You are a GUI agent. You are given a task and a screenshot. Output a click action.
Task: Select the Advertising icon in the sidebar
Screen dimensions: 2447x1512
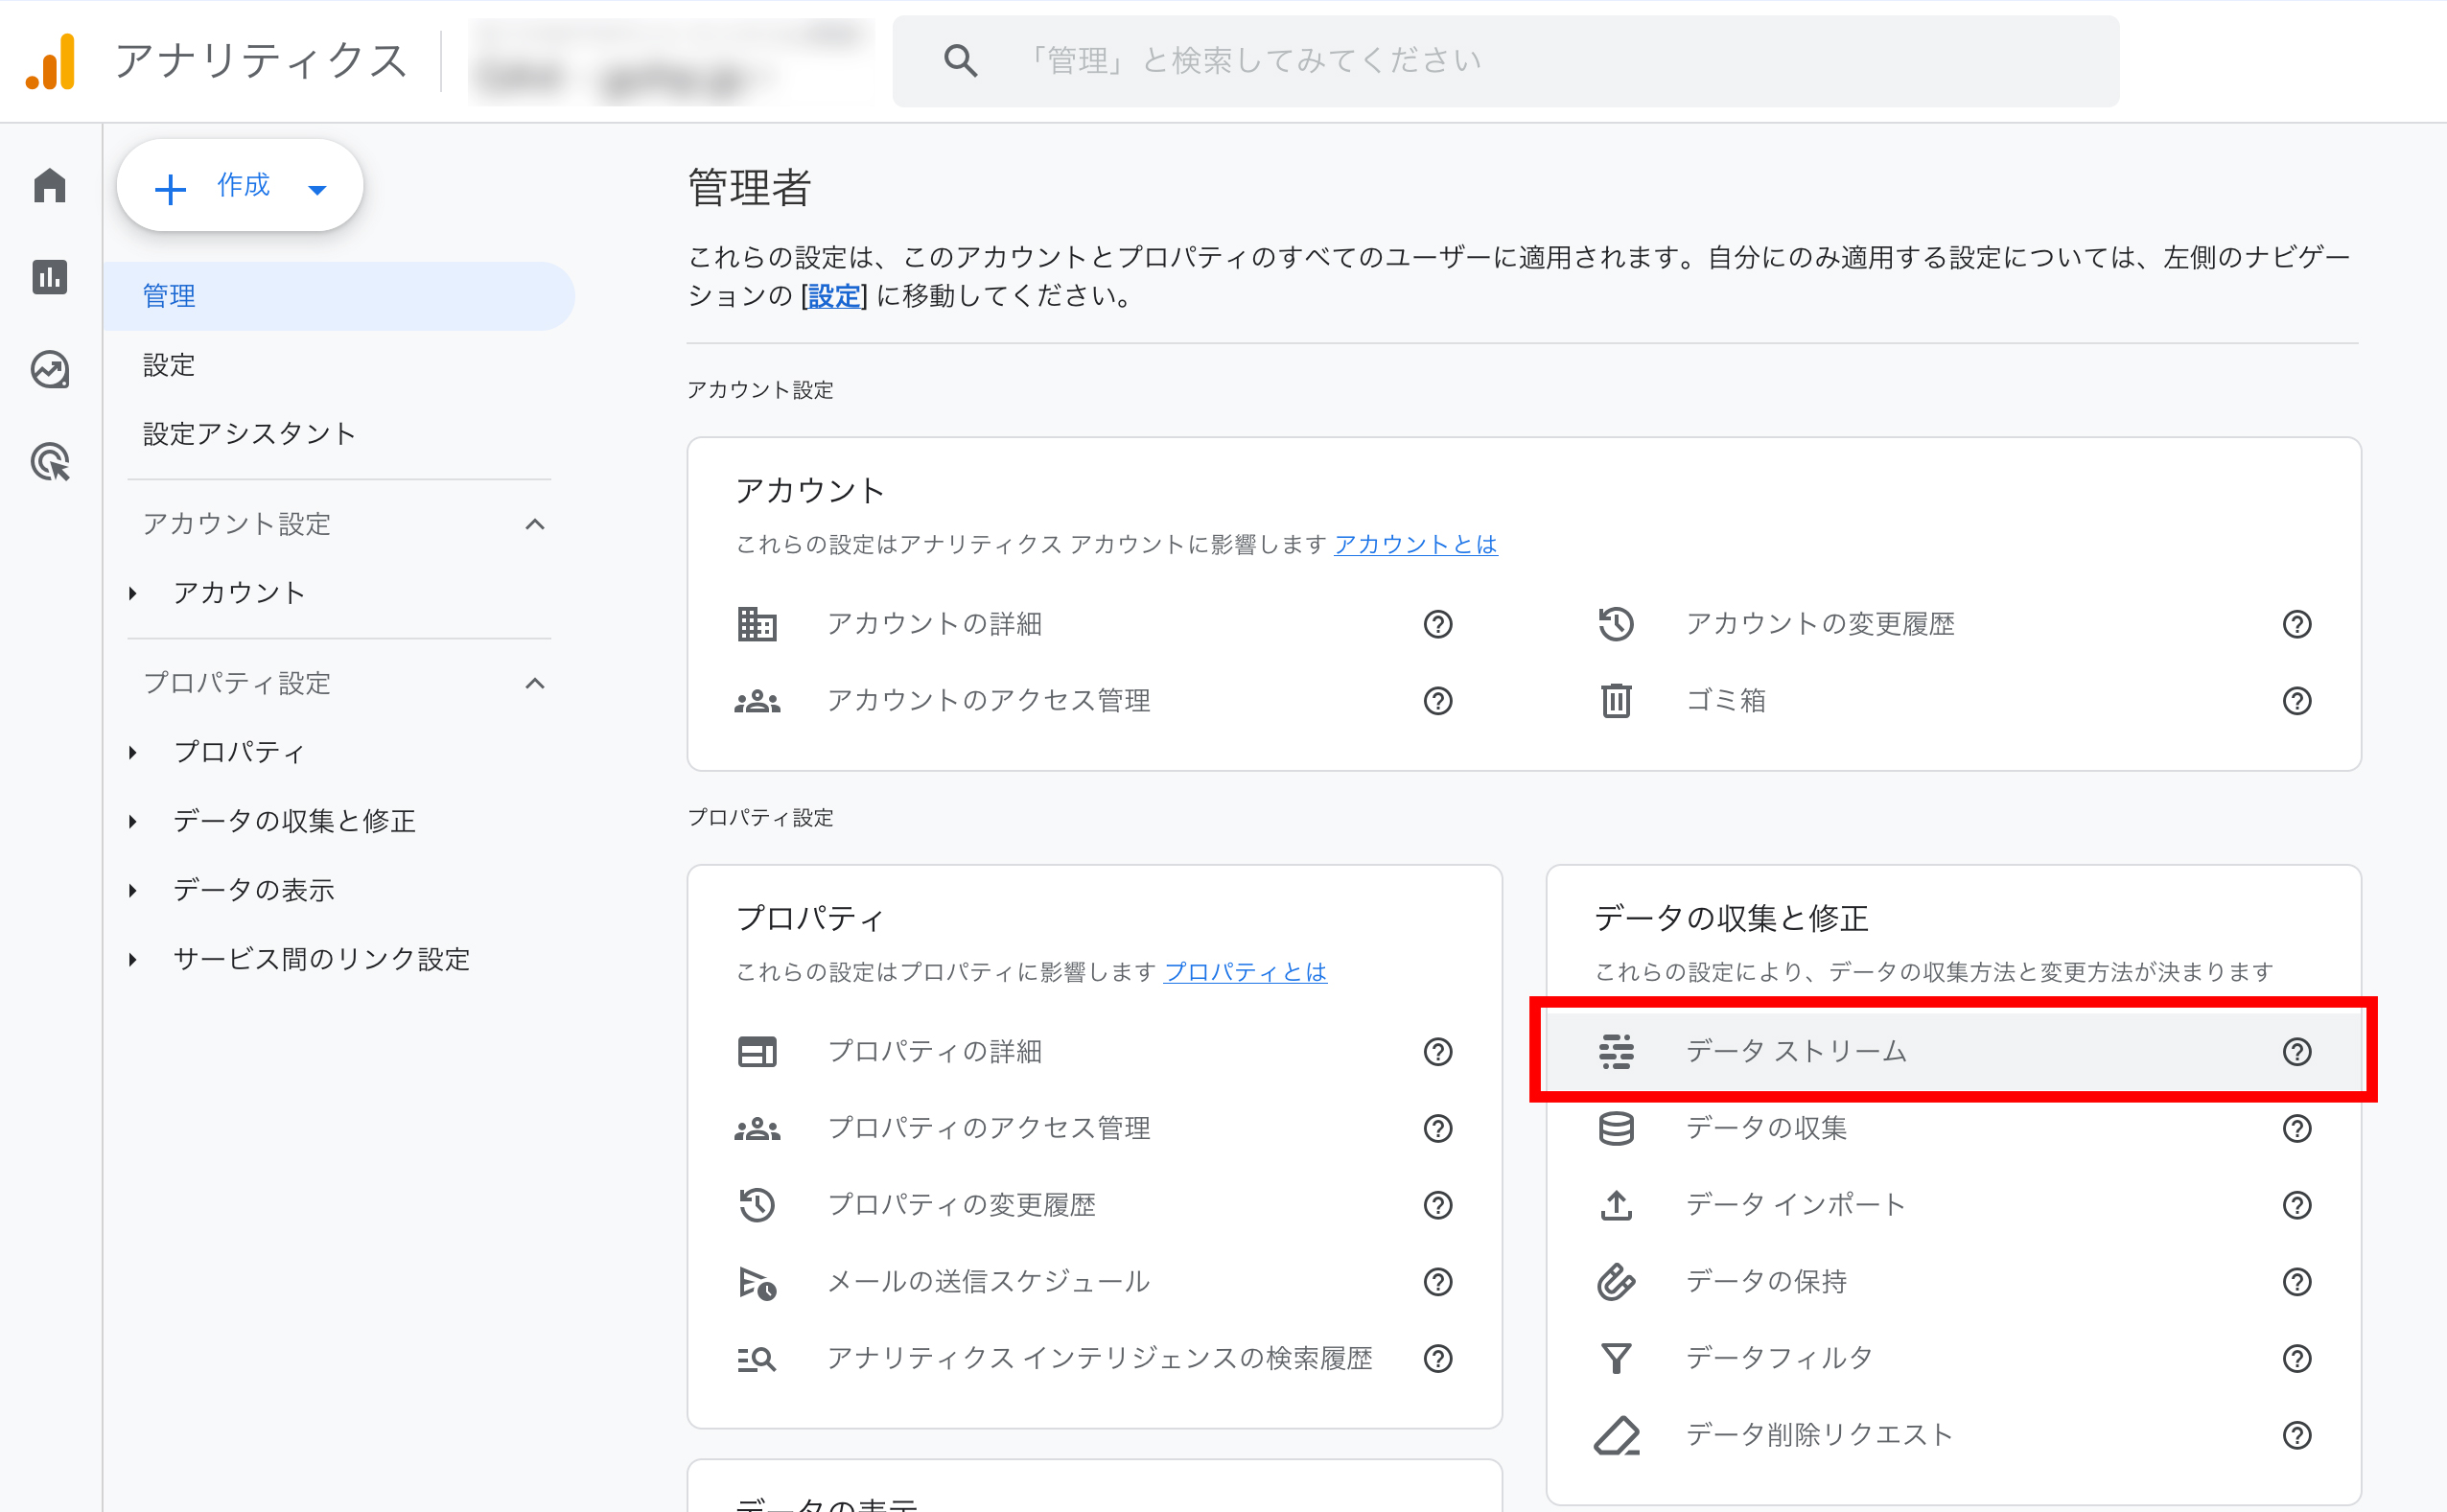tap(49, 461)
